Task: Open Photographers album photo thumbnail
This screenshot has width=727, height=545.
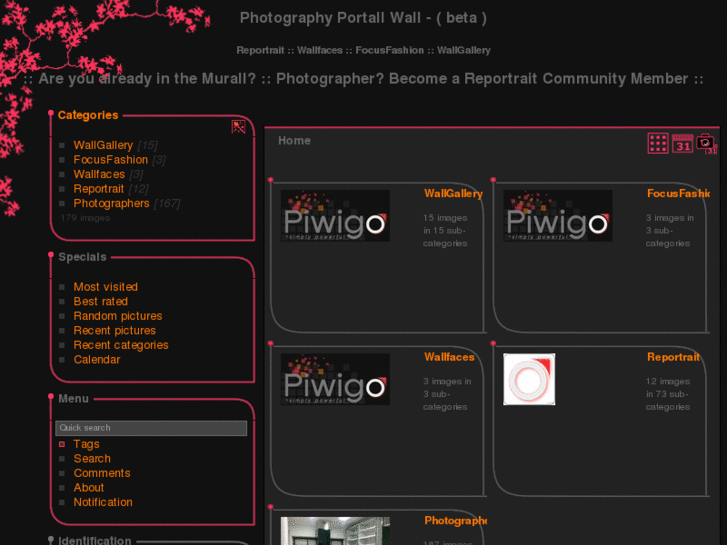Action: point(335,531)
